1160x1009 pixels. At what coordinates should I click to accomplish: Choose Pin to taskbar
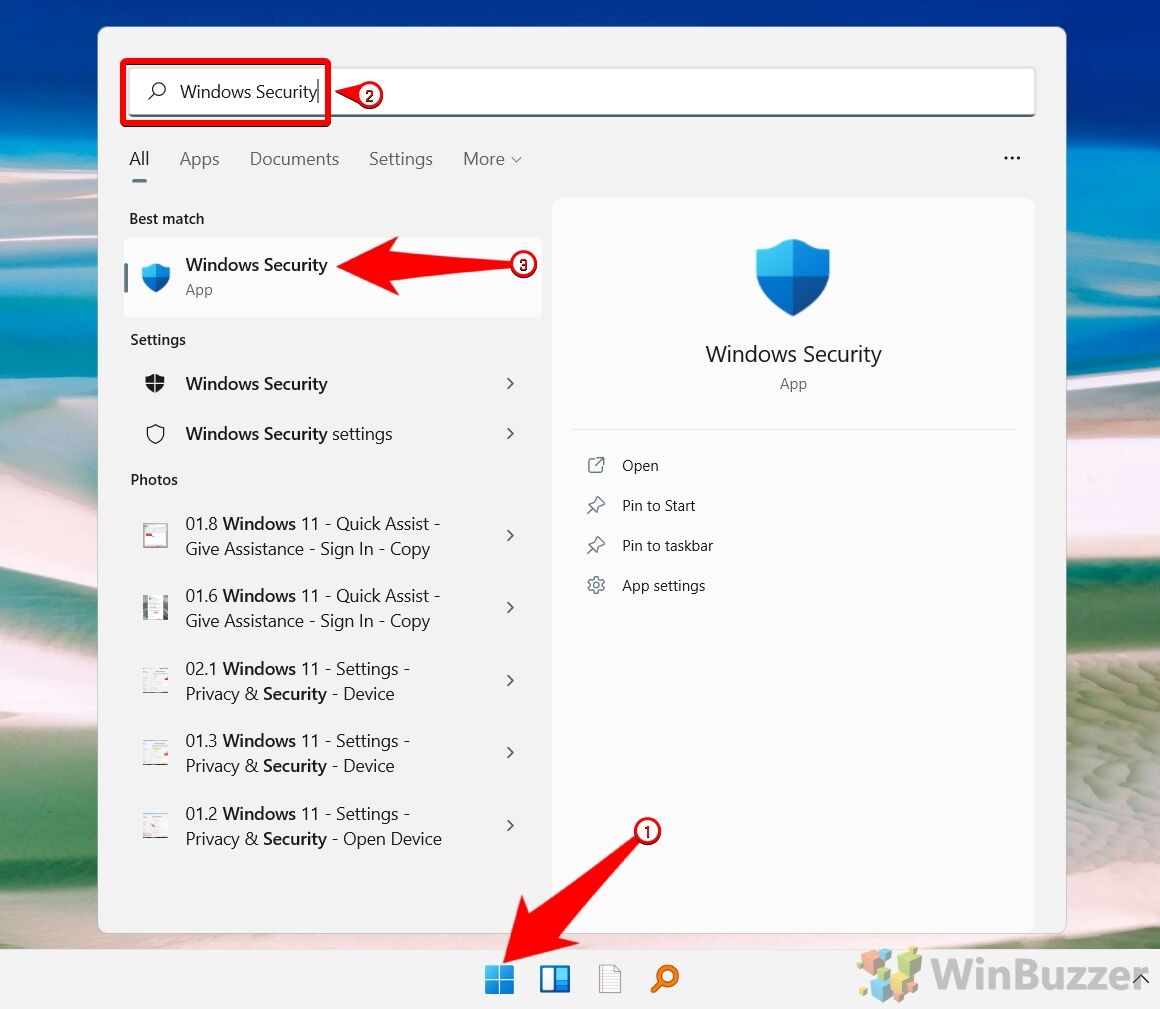667,546
